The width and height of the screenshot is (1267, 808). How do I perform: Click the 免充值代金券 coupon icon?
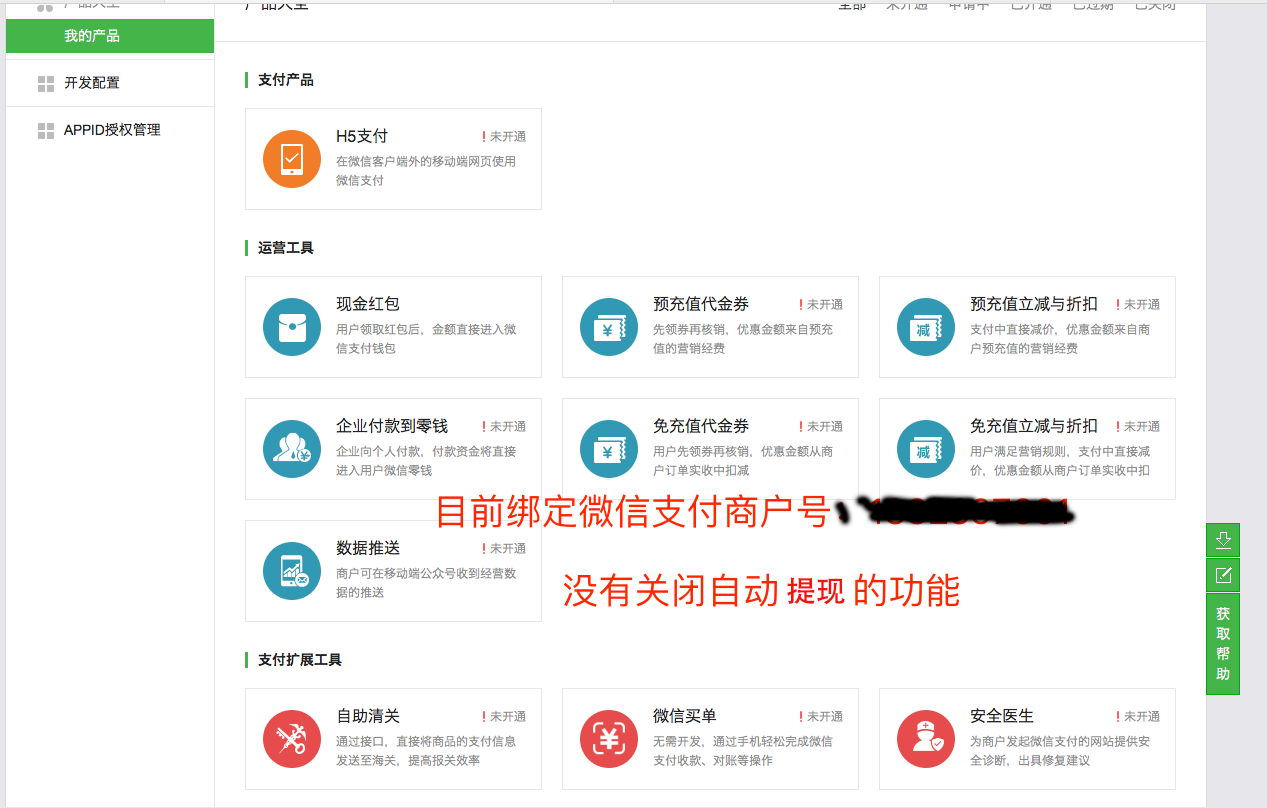tap(609, 449)
